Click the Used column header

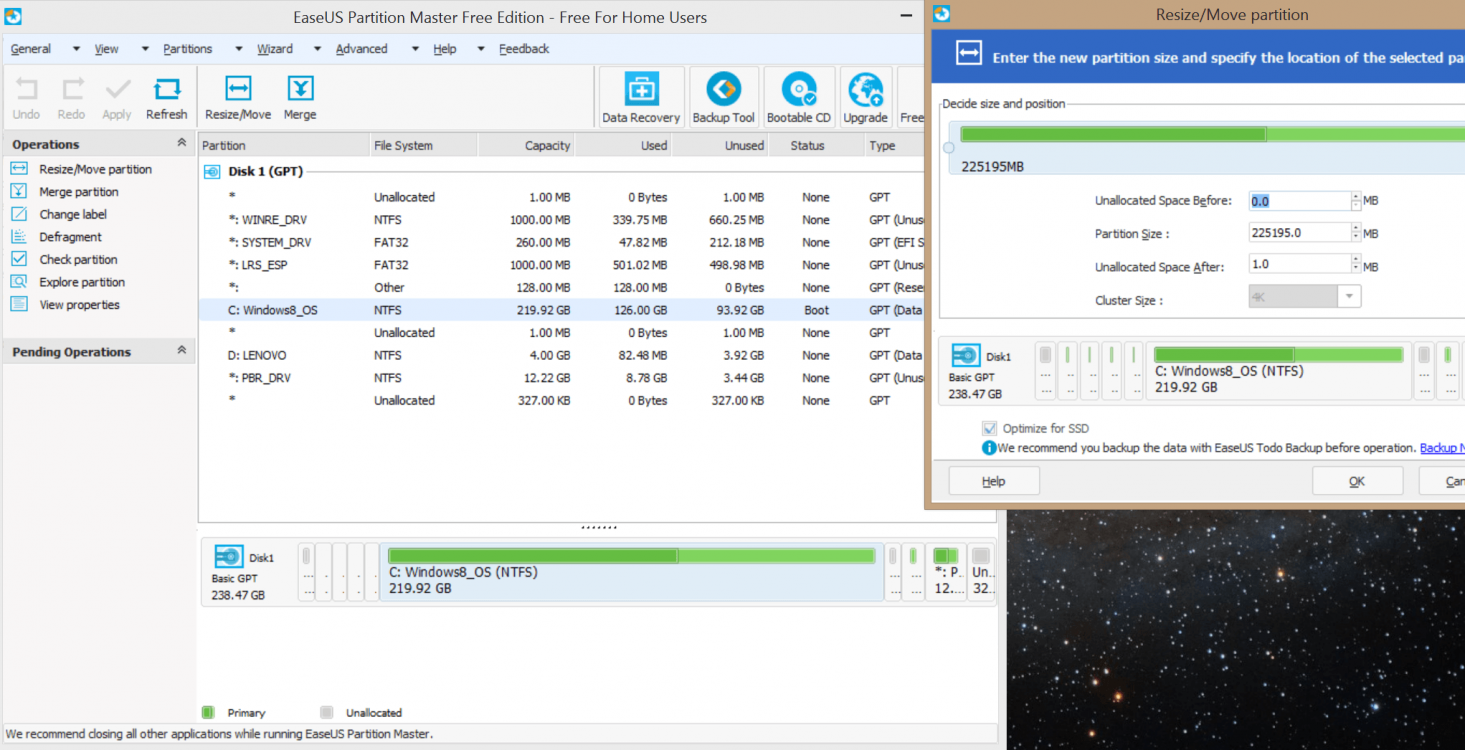[623, 145]
